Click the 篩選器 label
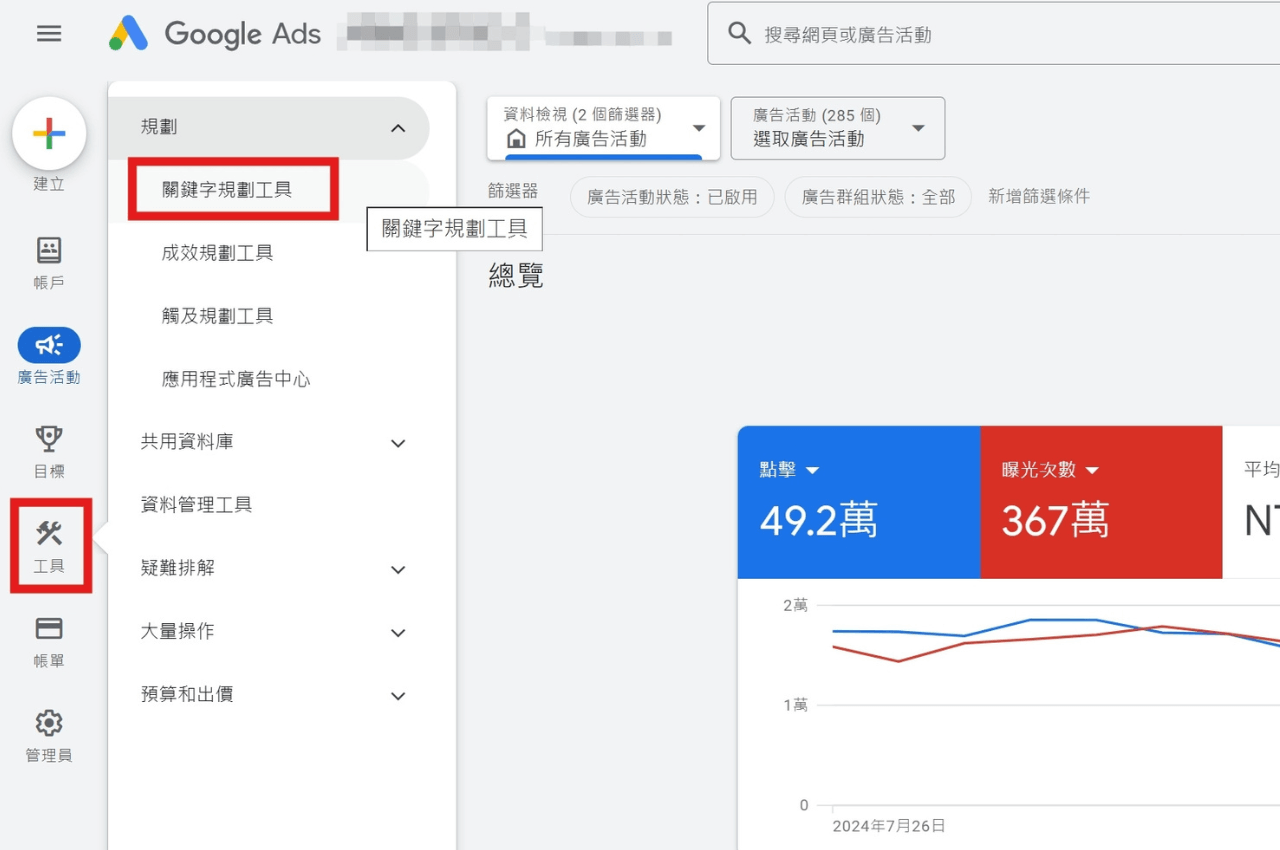 [513, 191]
